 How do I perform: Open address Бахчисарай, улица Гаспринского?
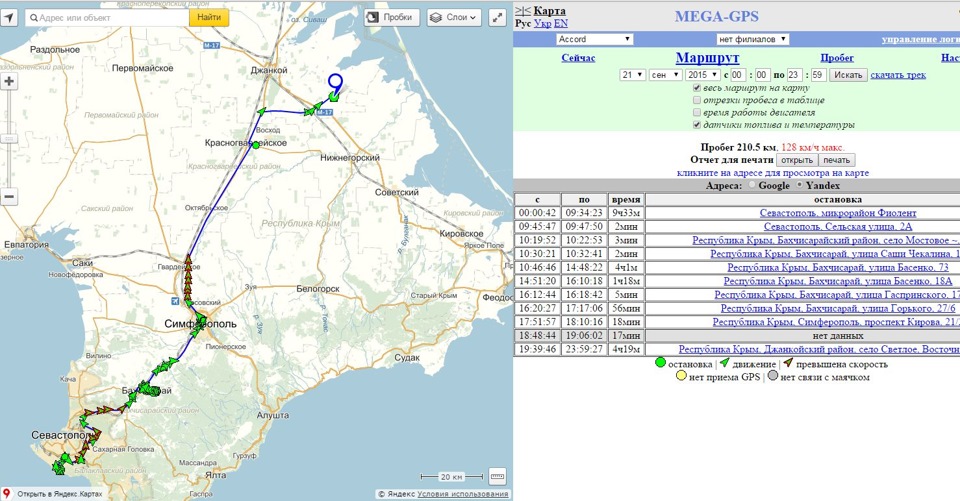point(837,295)
